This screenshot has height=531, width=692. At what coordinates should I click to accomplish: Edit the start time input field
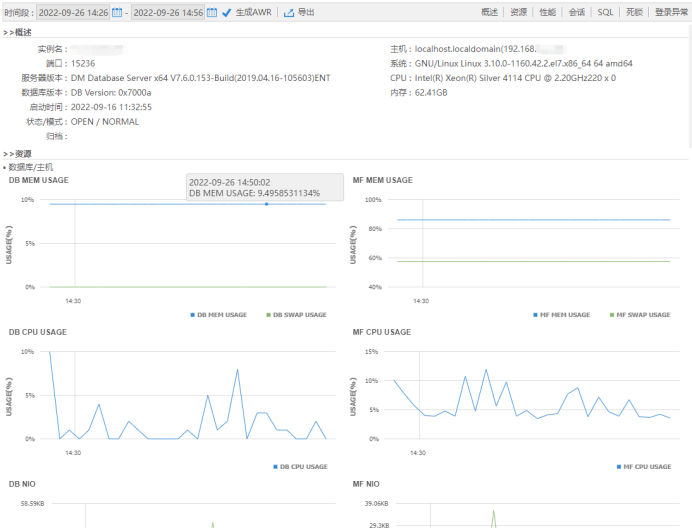tap(73, 13)
